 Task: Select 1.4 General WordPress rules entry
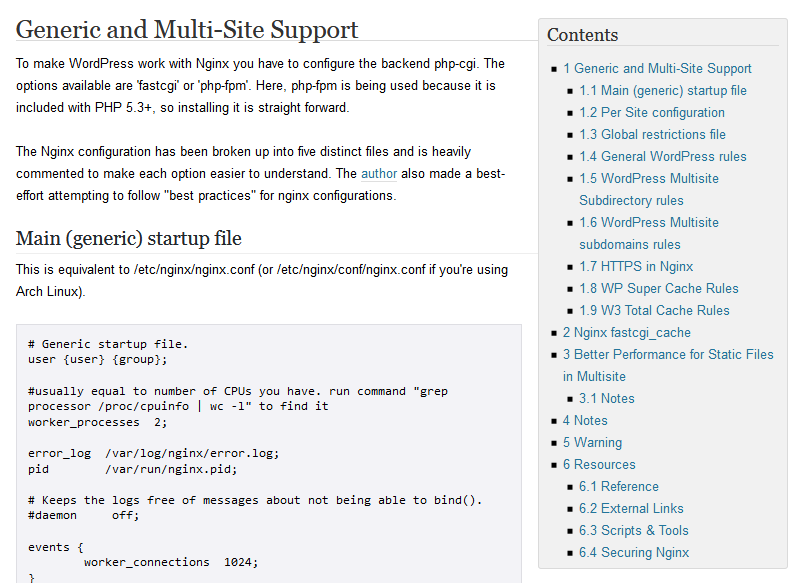(x=663, y=156)
